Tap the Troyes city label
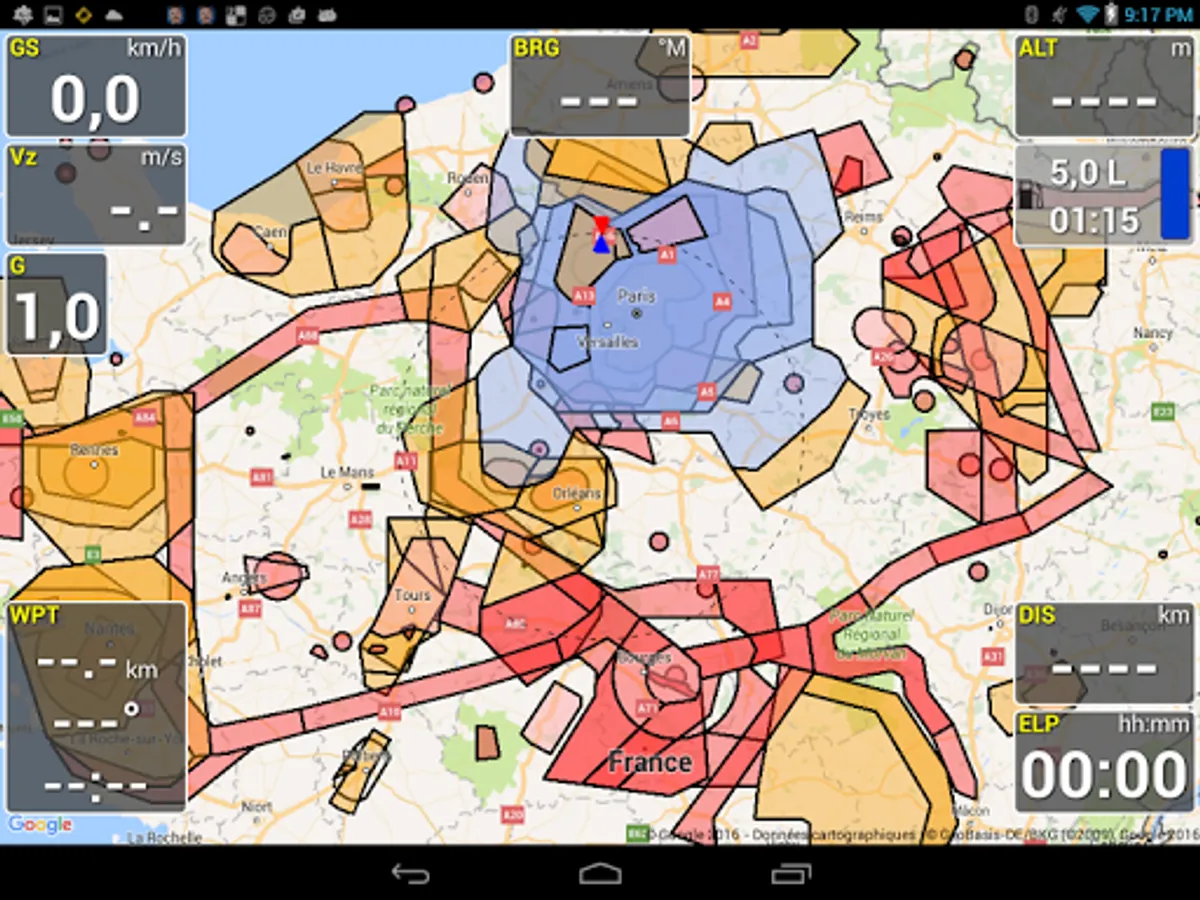The image size is (1200, 900). 869,414
